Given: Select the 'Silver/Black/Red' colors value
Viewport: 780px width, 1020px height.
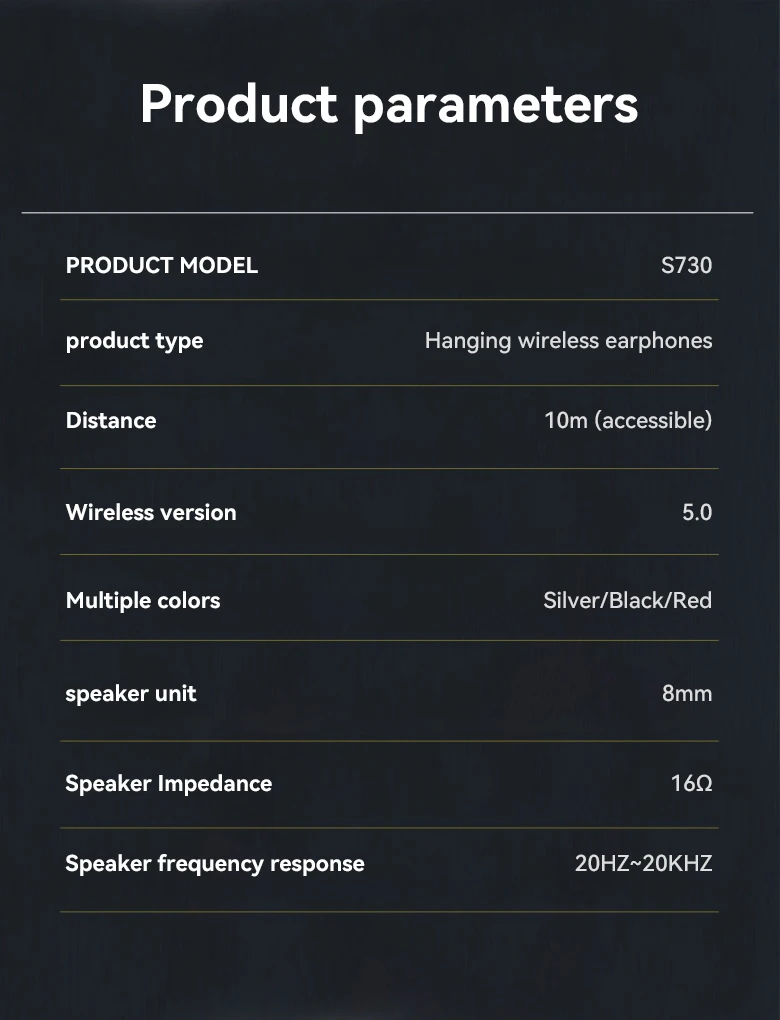Looking at the screenshot, I should [x=627, y=601].
